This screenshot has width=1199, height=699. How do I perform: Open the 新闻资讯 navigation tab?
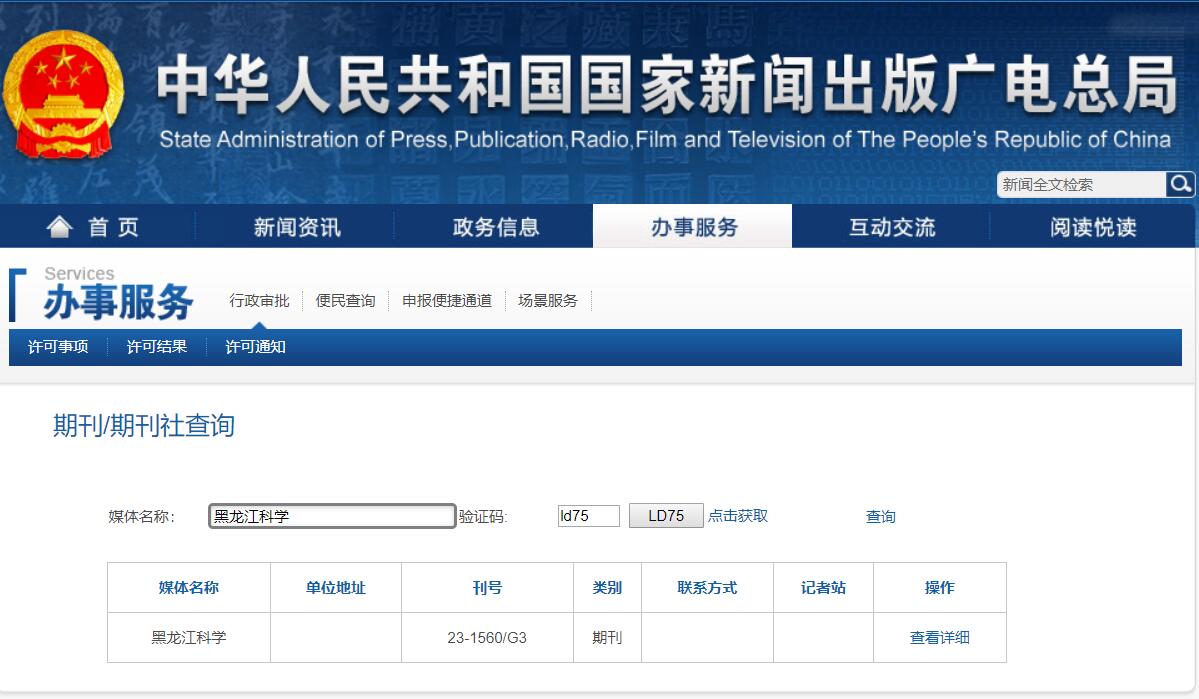point(296,227)
